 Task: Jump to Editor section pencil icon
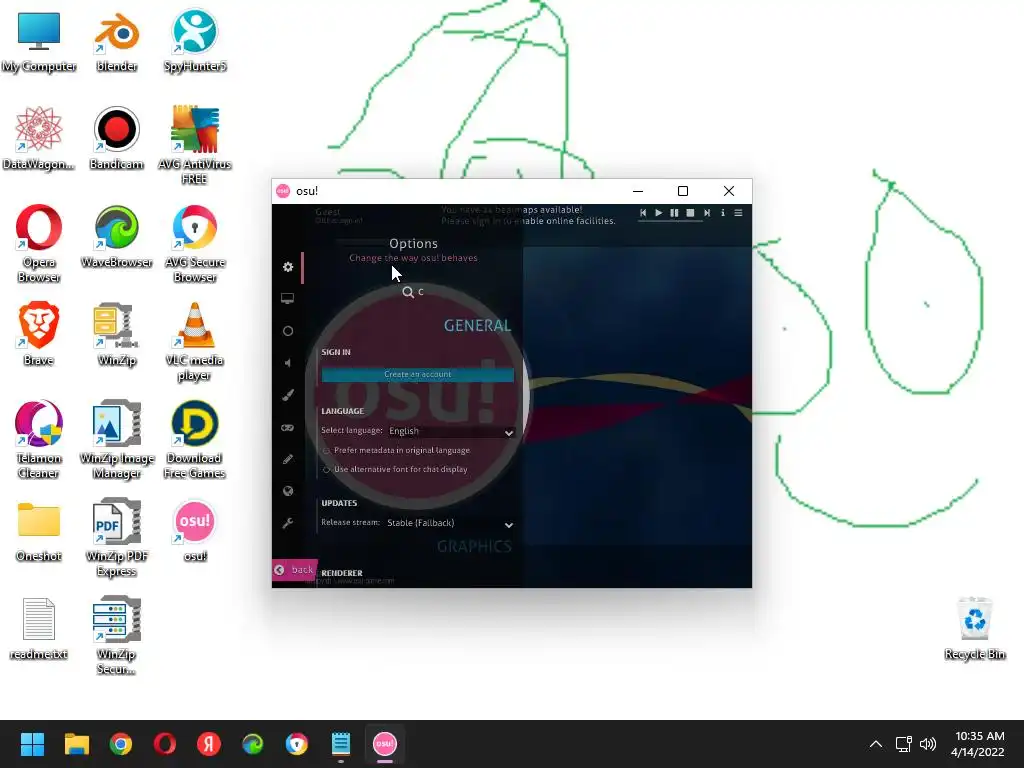[x=288, y=459]
